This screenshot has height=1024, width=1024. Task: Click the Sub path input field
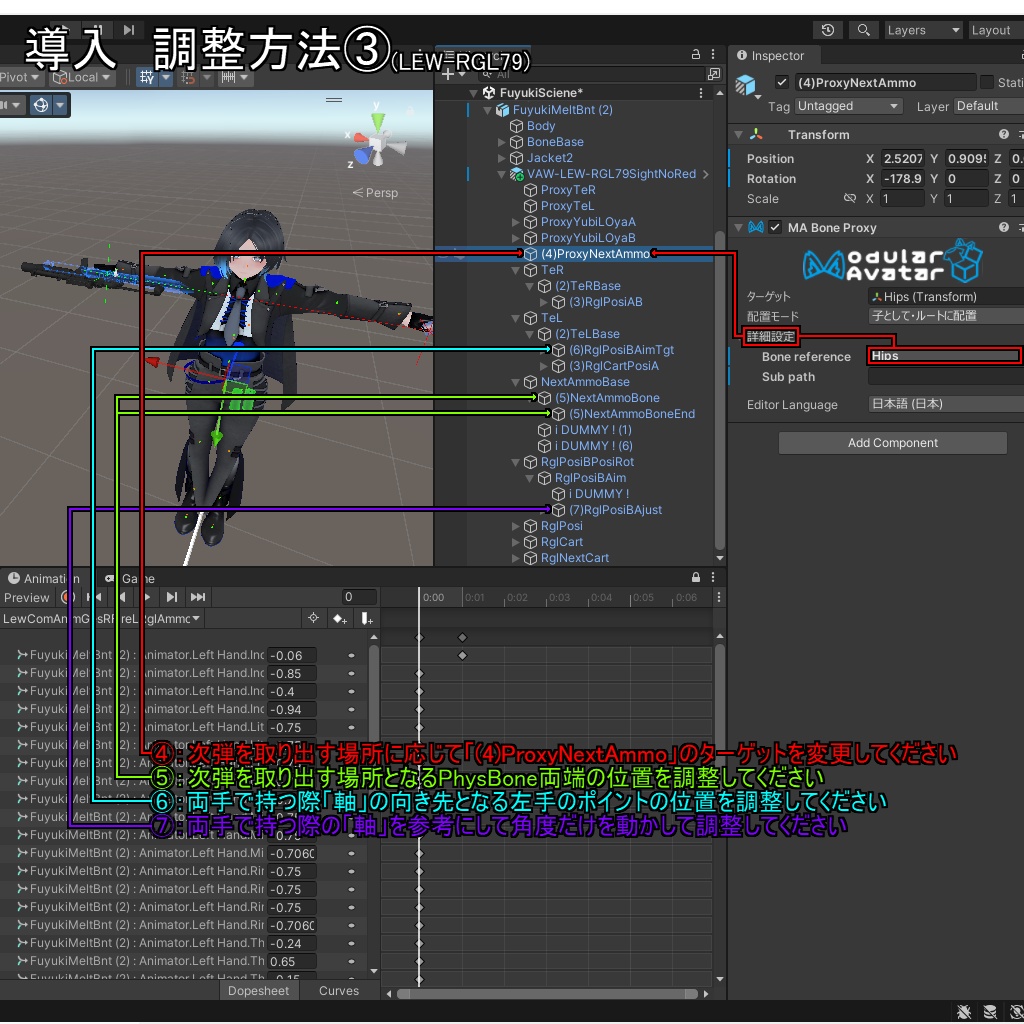[x=945, y=377]
